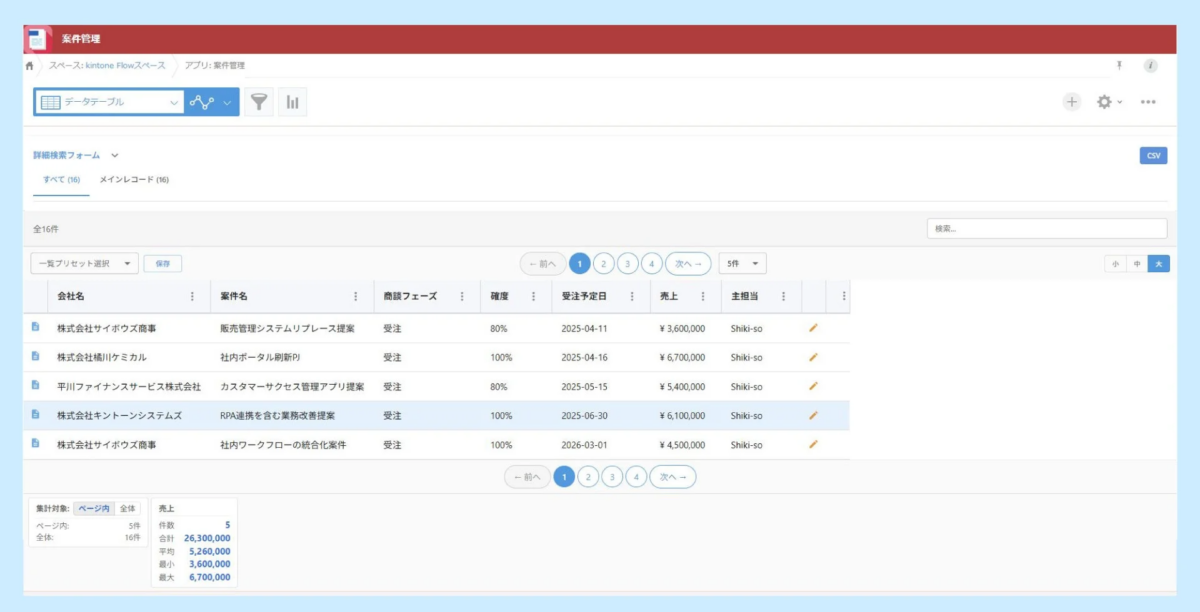Open 売上 column menu dots
The image size is (1200, 612).
pyautogui.click(x=703, y=296)
